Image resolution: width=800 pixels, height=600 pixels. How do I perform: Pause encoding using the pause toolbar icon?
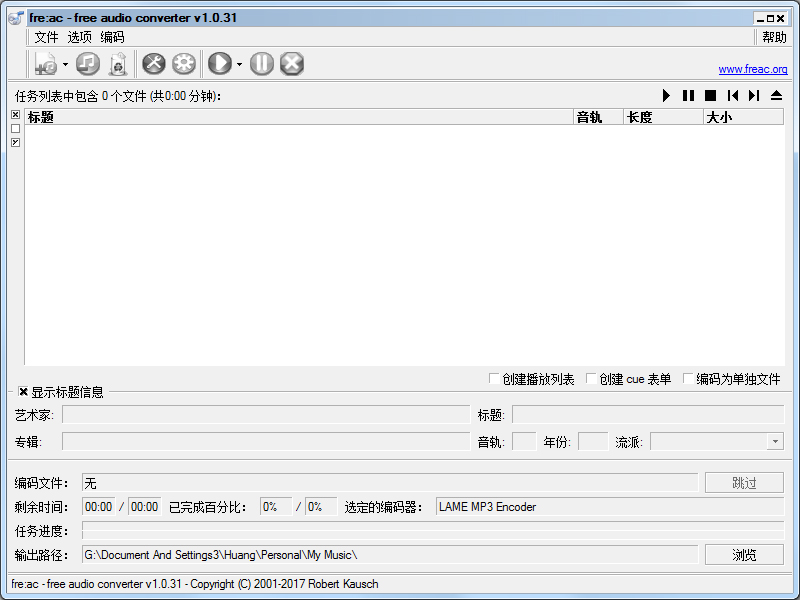coord(261,63)
